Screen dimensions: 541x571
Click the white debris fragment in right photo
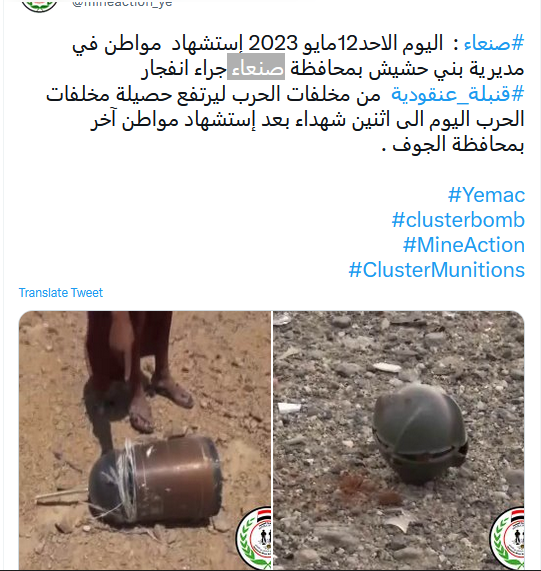[x=387, y=367]
